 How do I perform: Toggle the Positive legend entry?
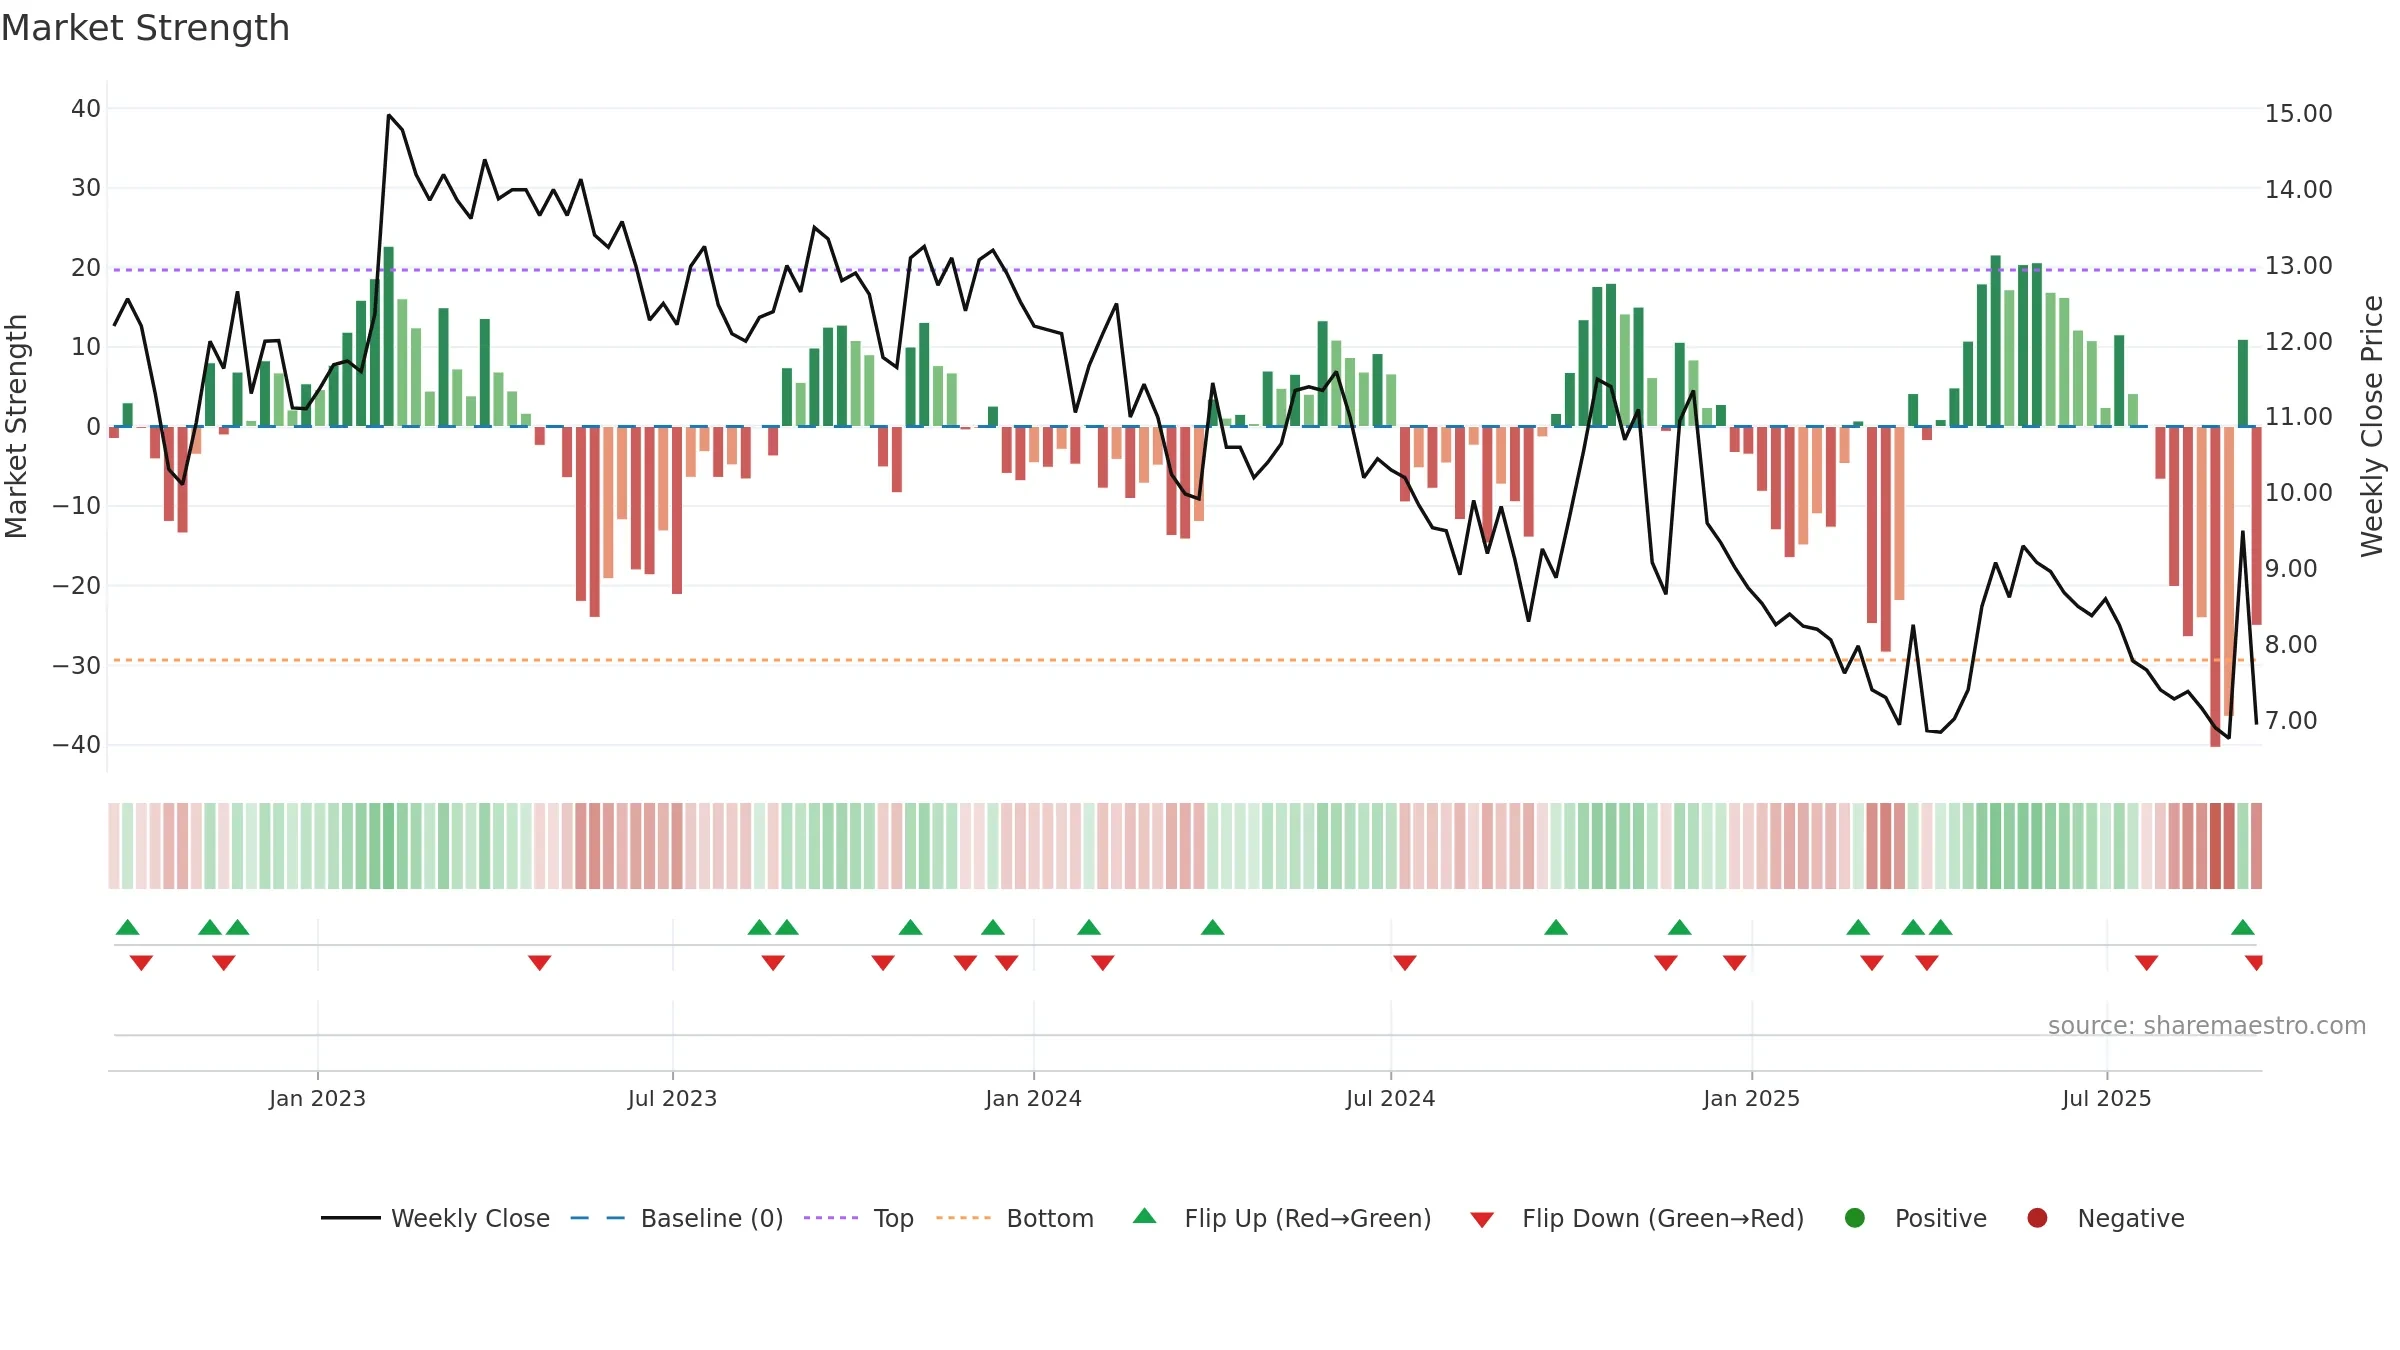(x=1915, y=1218)
